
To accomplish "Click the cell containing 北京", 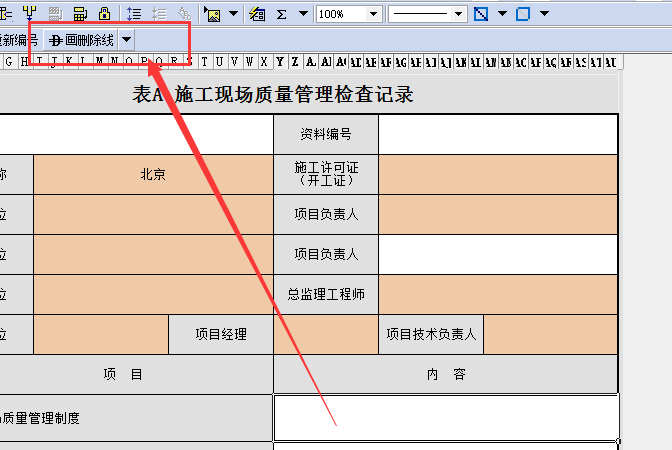I will [x=153, y=174].
